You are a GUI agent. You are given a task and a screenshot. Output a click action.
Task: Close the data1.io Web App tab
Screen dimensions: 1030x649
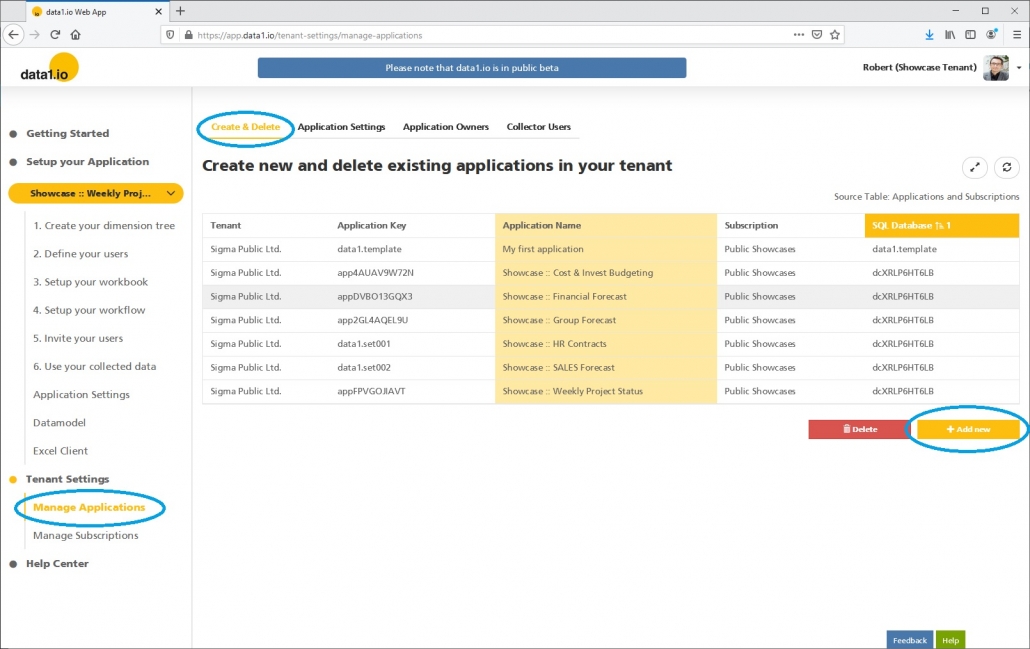[158, 12]
